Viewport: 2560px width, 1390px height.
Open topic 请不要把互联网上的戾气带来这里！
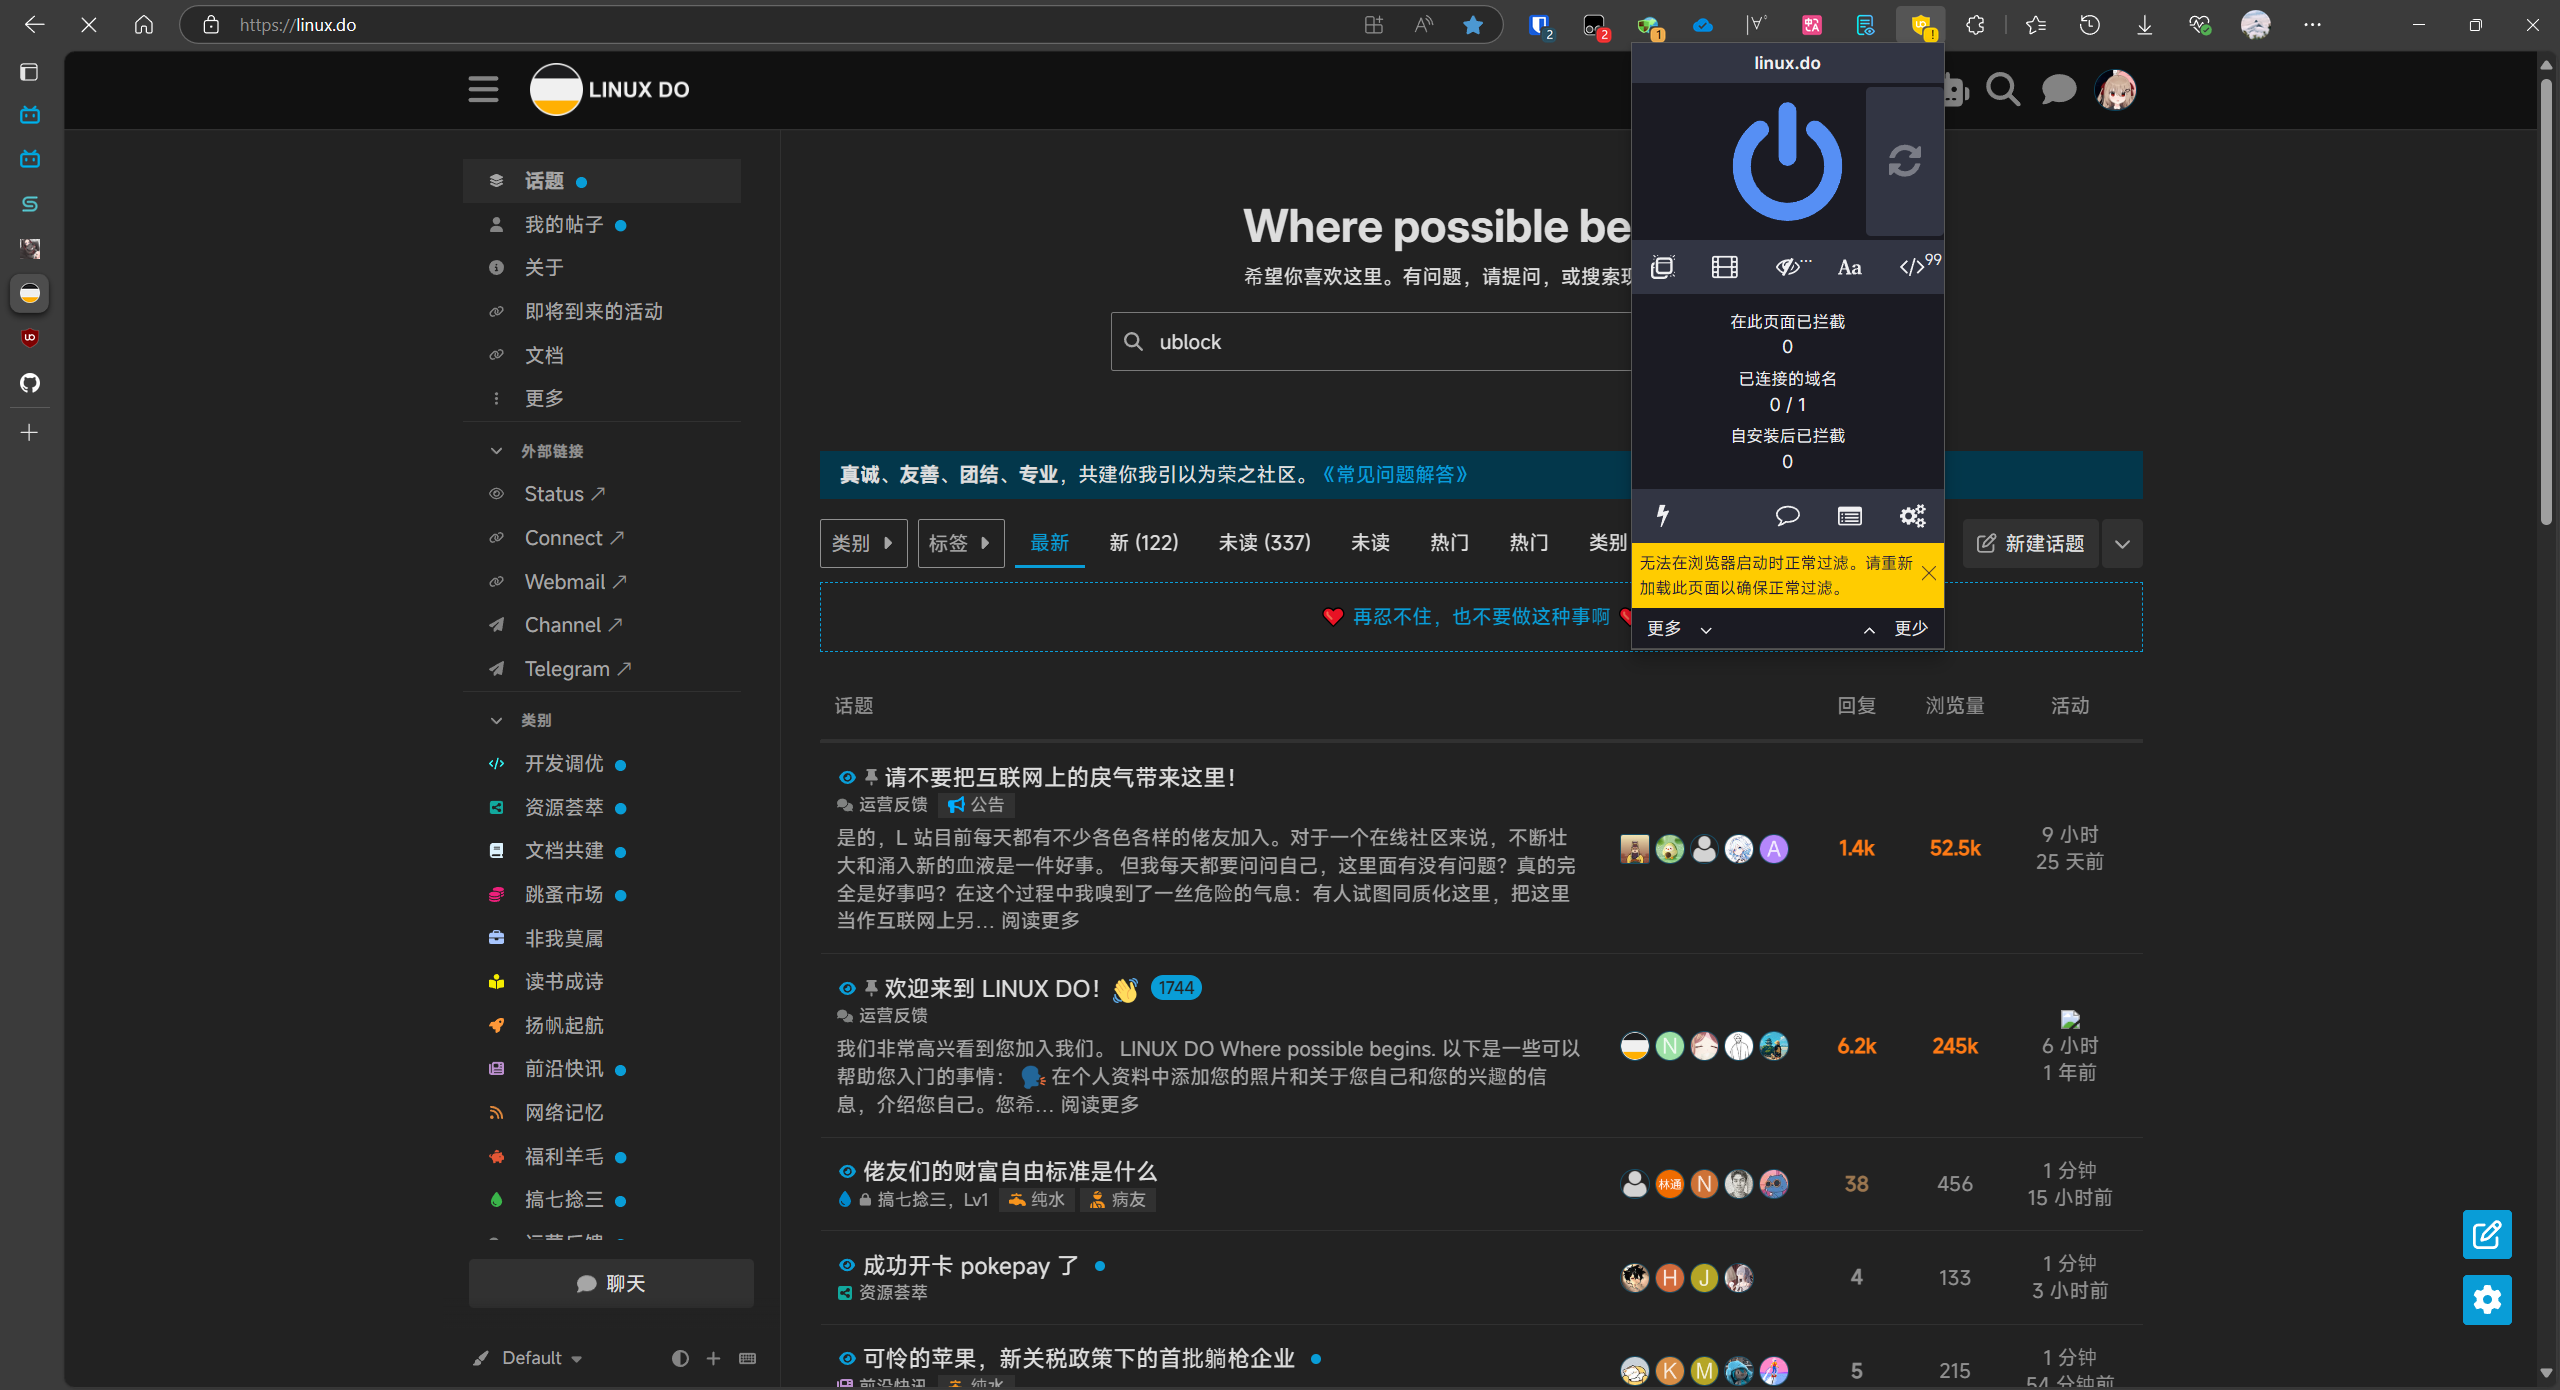click(1060, 777)
